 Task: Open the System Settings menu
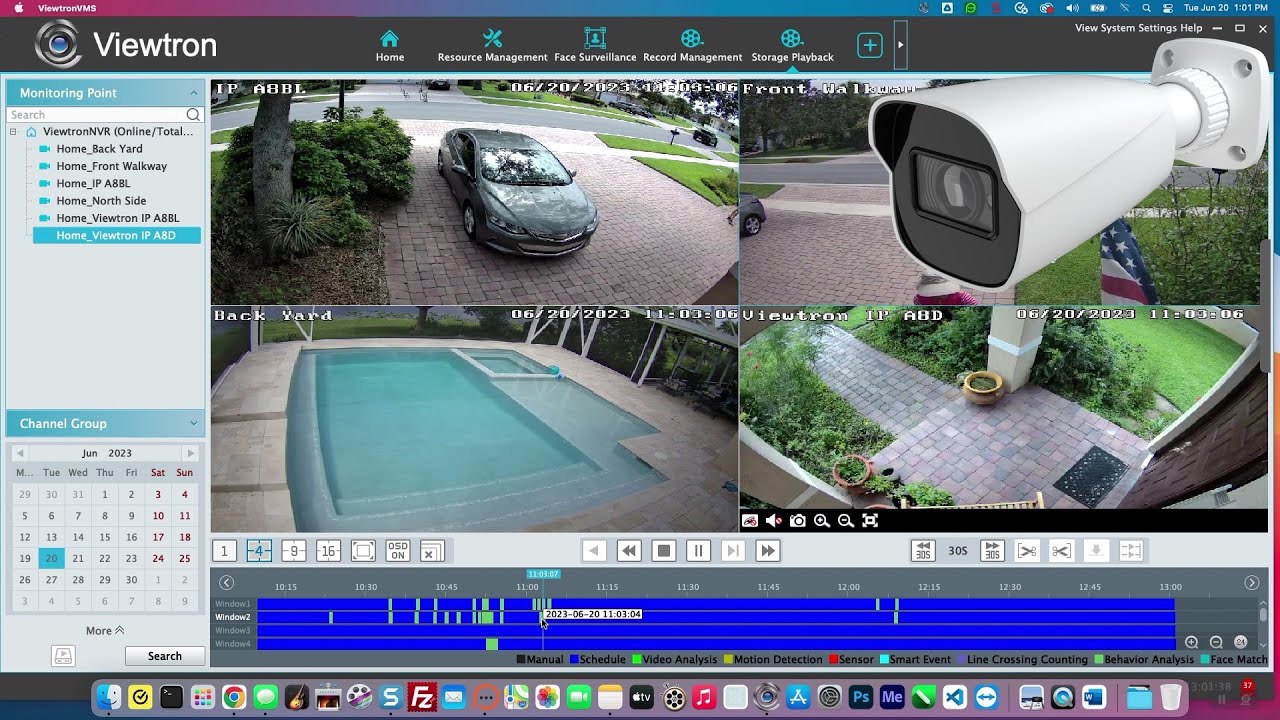point(1140,28)
